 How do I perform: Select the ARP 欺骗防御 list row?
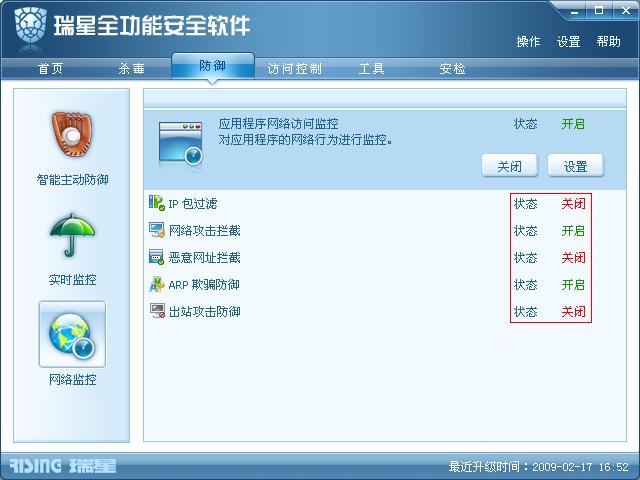pos(384,284)
